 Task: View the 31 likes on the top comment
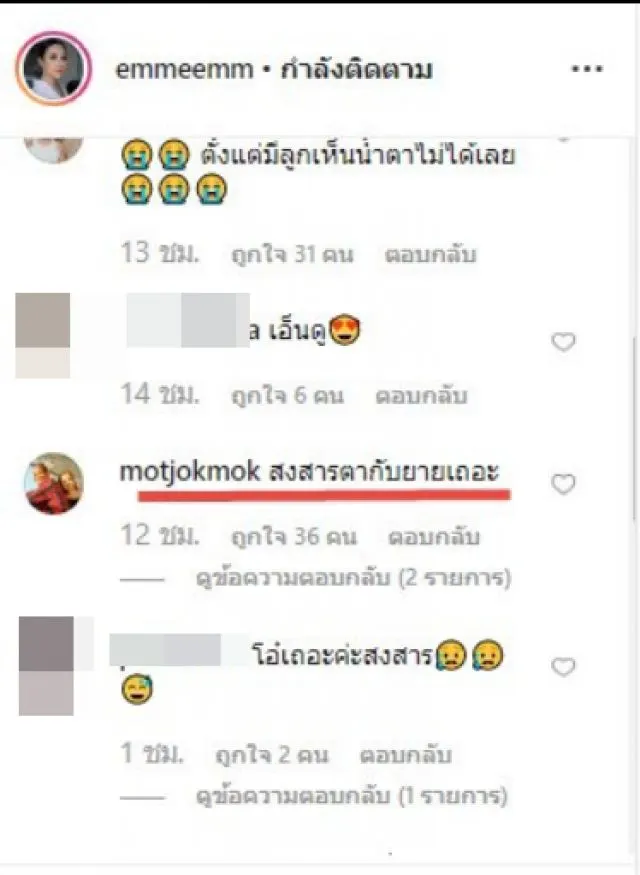coord(292,254)
